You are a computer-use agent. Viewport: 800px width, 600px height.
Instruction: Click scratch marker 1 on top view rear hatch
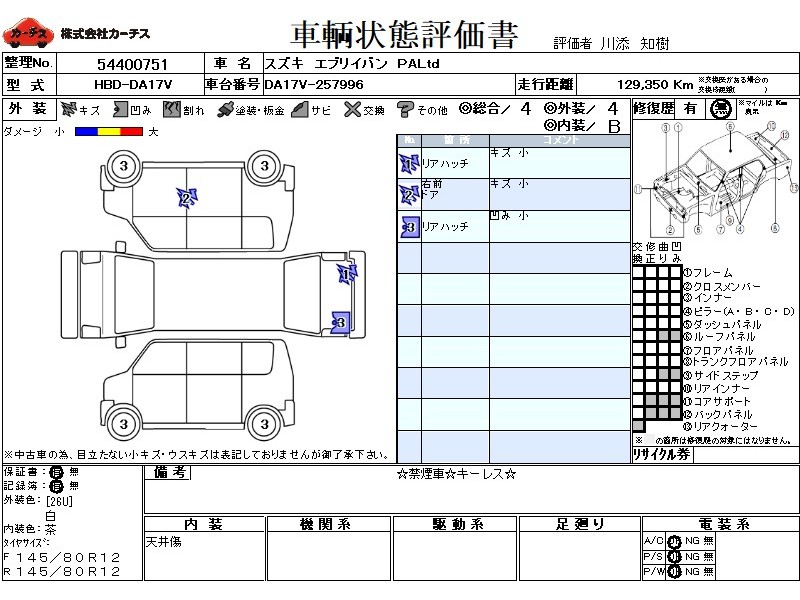(346, 274)
